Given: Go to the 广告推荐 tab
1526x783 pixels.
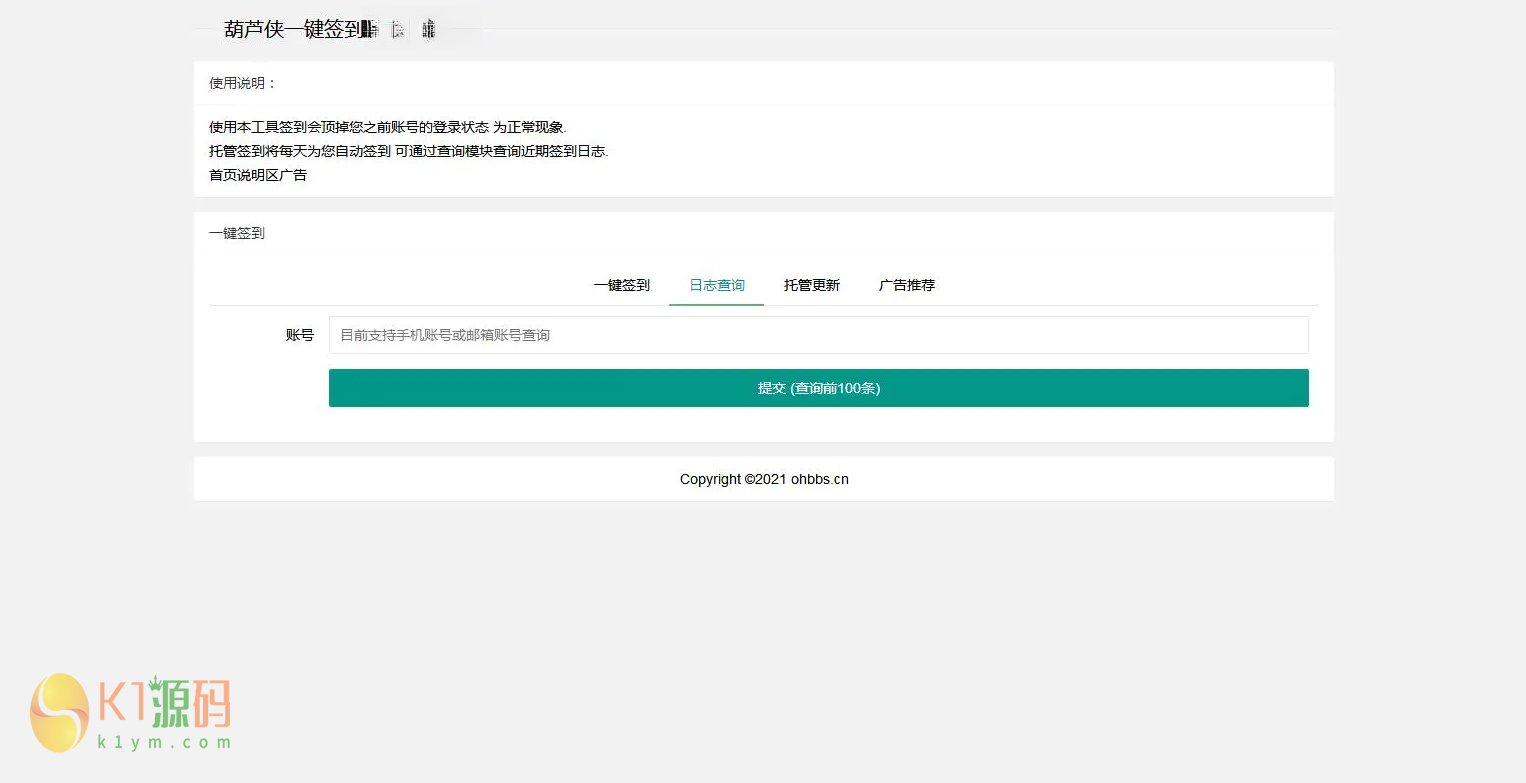Looking at the screenshot, I should tap(906, 285).
